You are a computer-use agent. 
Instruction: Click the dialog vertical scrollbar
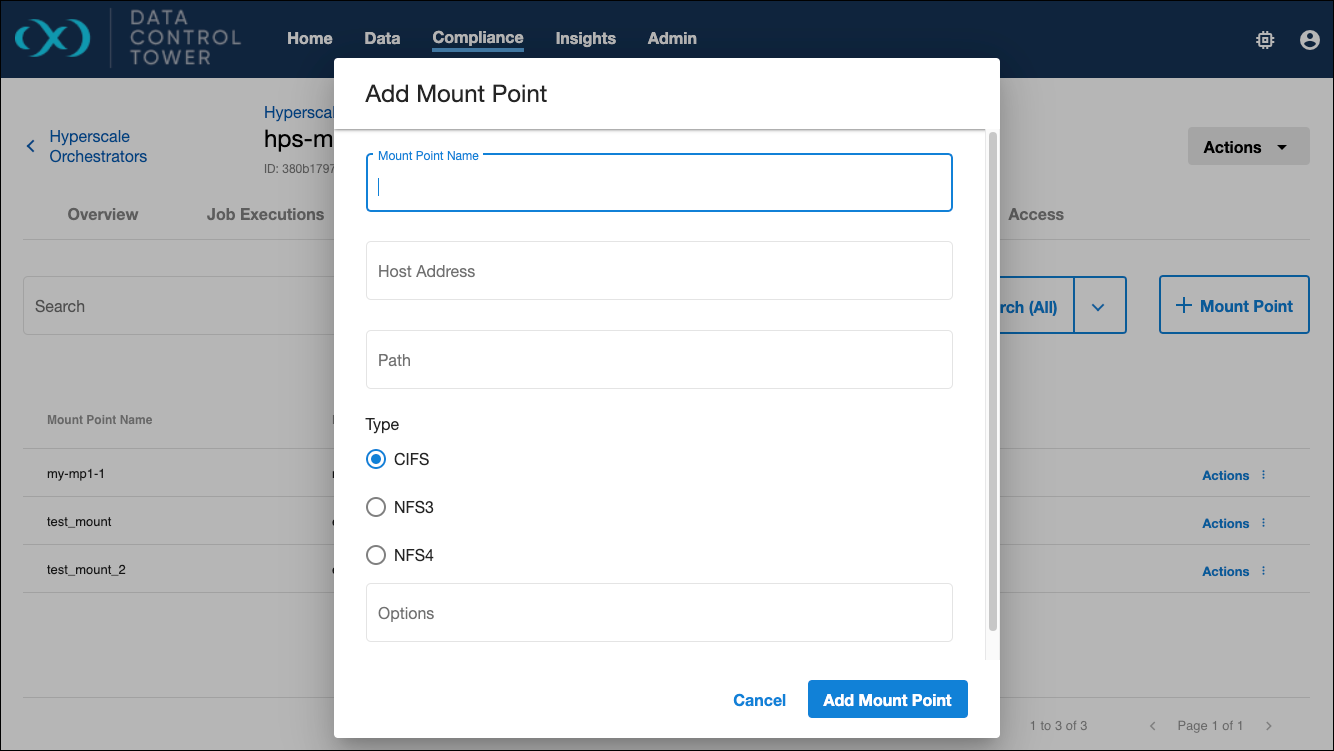[x=992, y=380]
